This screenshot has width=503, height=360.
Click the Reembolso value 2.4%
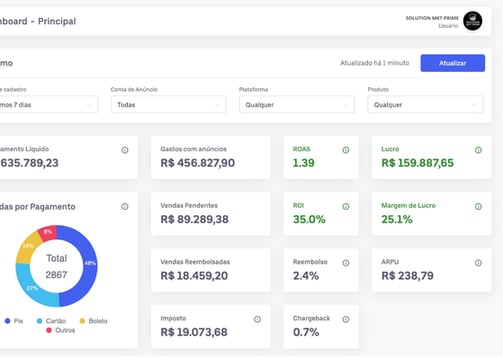coord(306,276)
